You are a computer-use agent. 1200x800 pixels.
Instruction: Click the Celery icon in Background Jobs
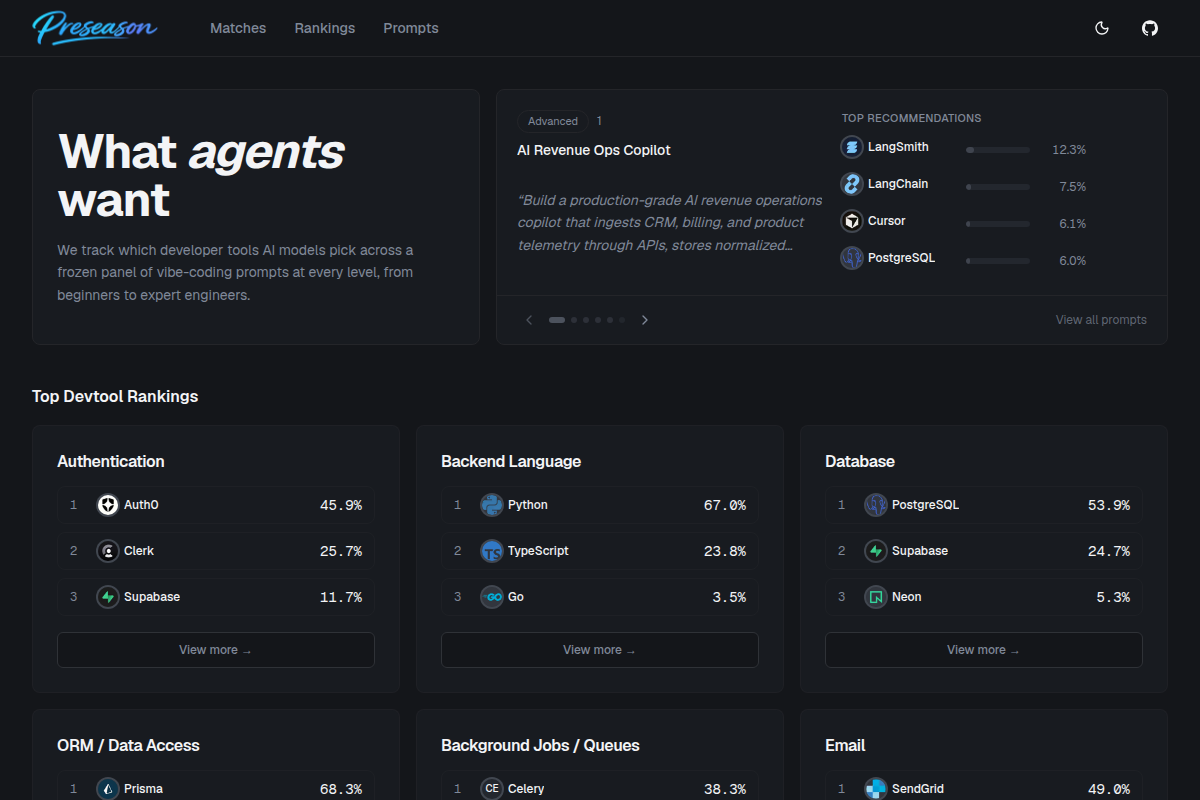(492, 789)
